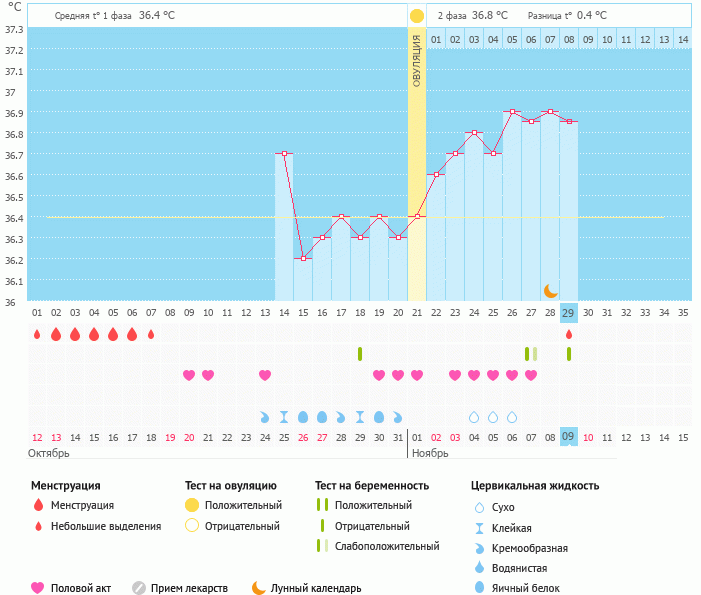Click the intercourse heart on cycle day 13
The height and width of the screenshot is (595, 701).
click(x=265, y=375)
